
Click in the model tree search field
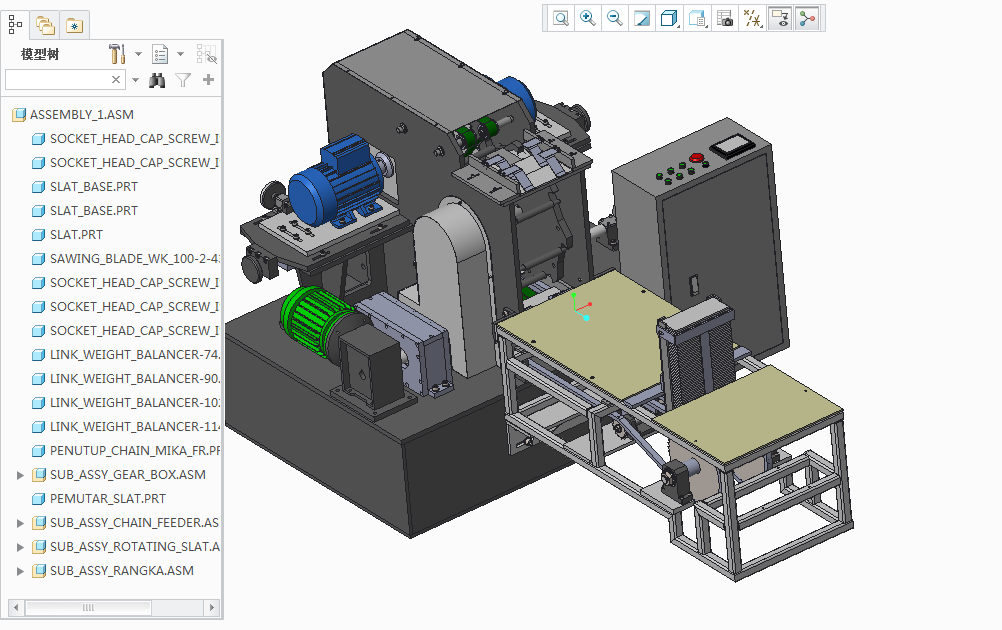[x=57, y=80]
